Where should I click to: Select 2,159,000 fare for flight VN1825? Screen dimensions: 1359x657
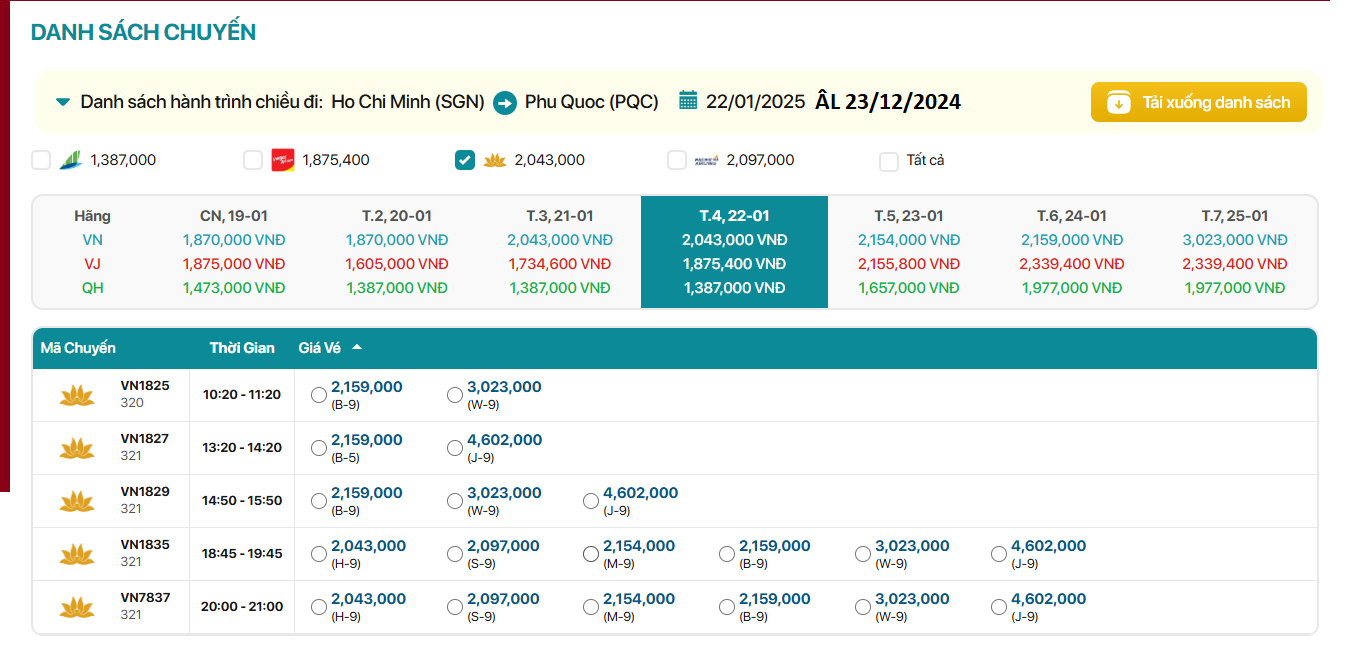[x=319, y=395]
